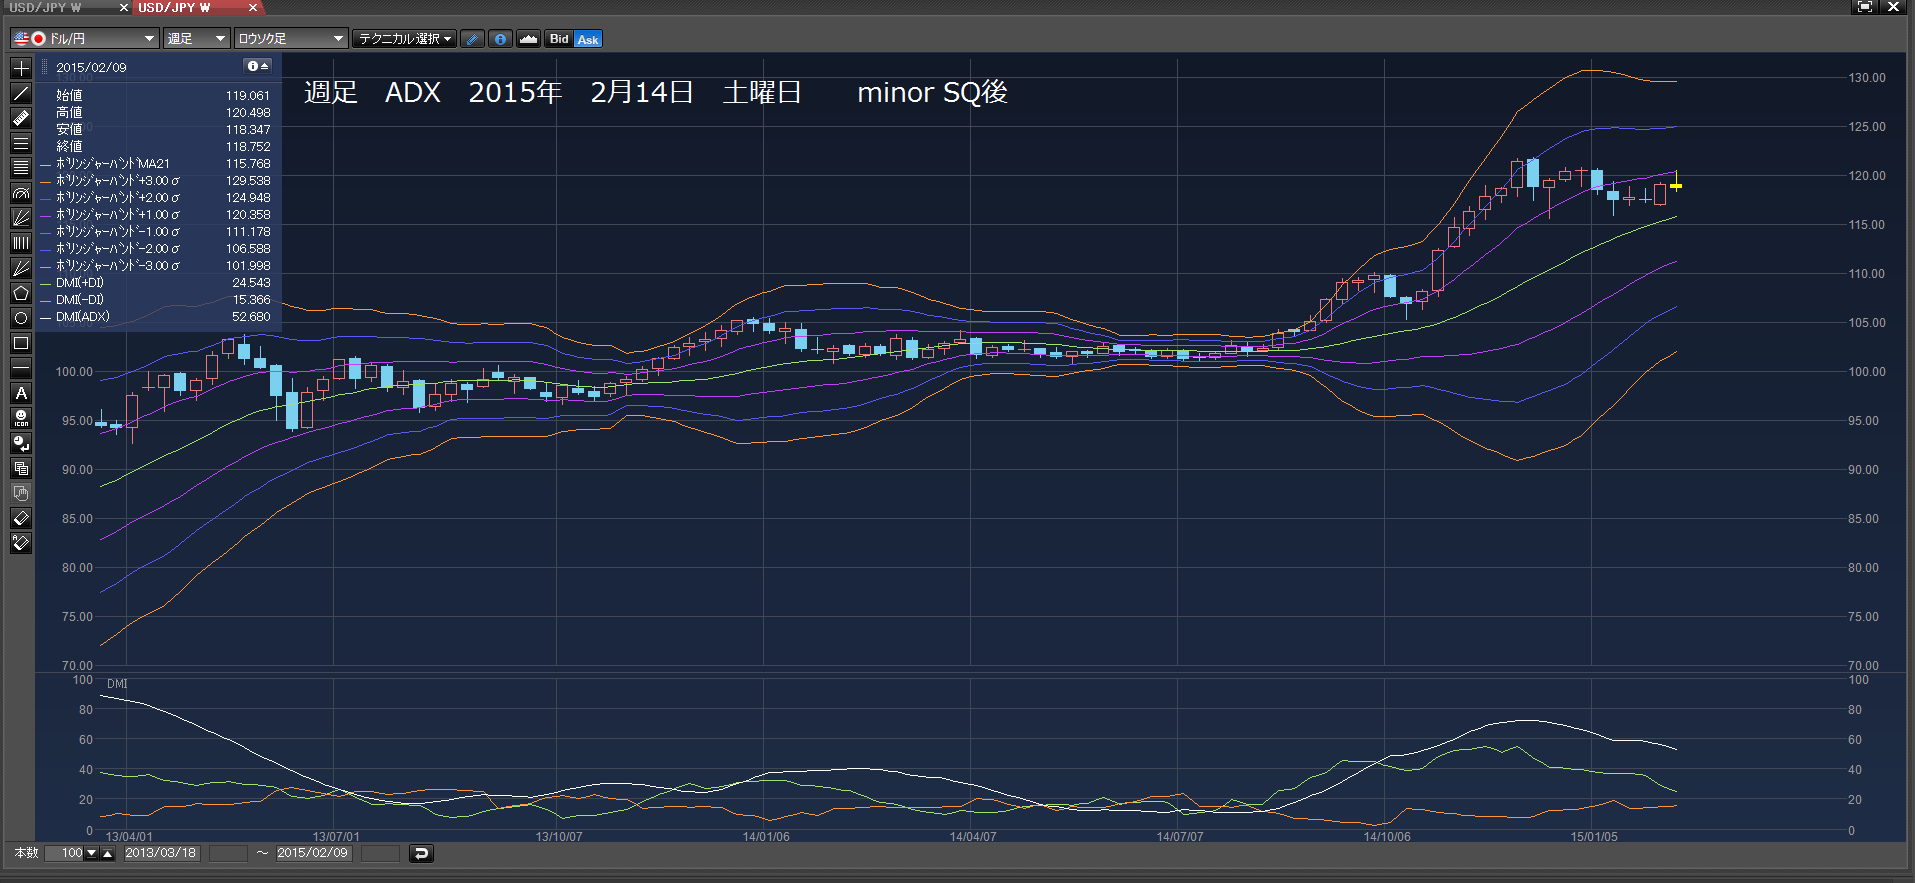
Task: Open the テクニカル選択 technical indicator menu
Action: (x=405, y=39)
